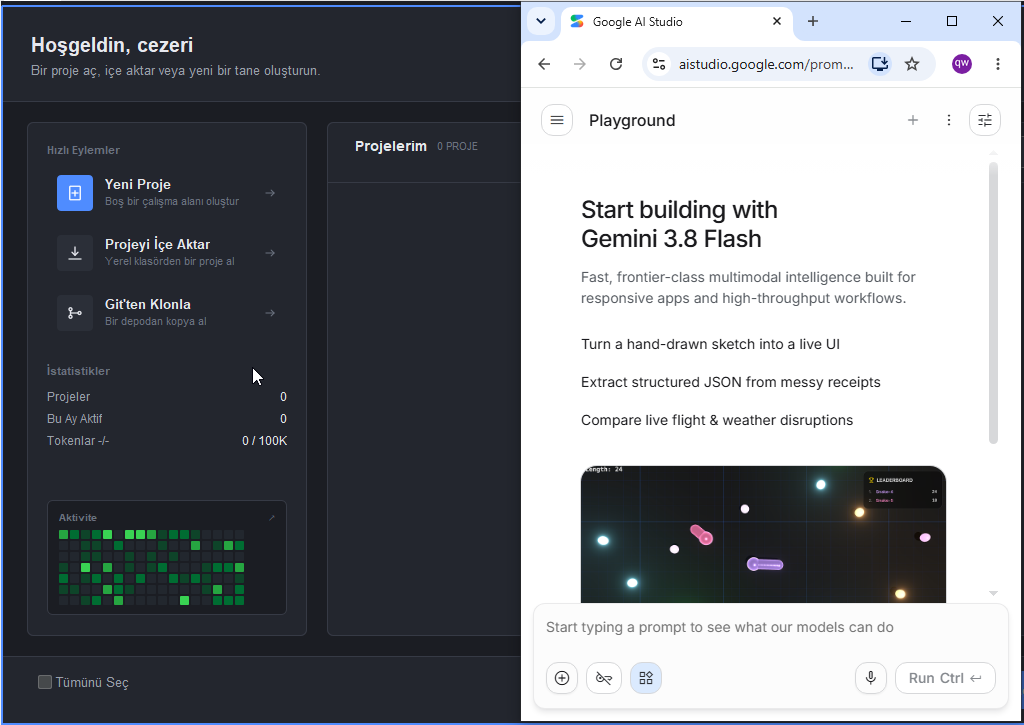Click the Run Ctrl button
This screenshot has width=1024, height=725.
tap(945, 678)
